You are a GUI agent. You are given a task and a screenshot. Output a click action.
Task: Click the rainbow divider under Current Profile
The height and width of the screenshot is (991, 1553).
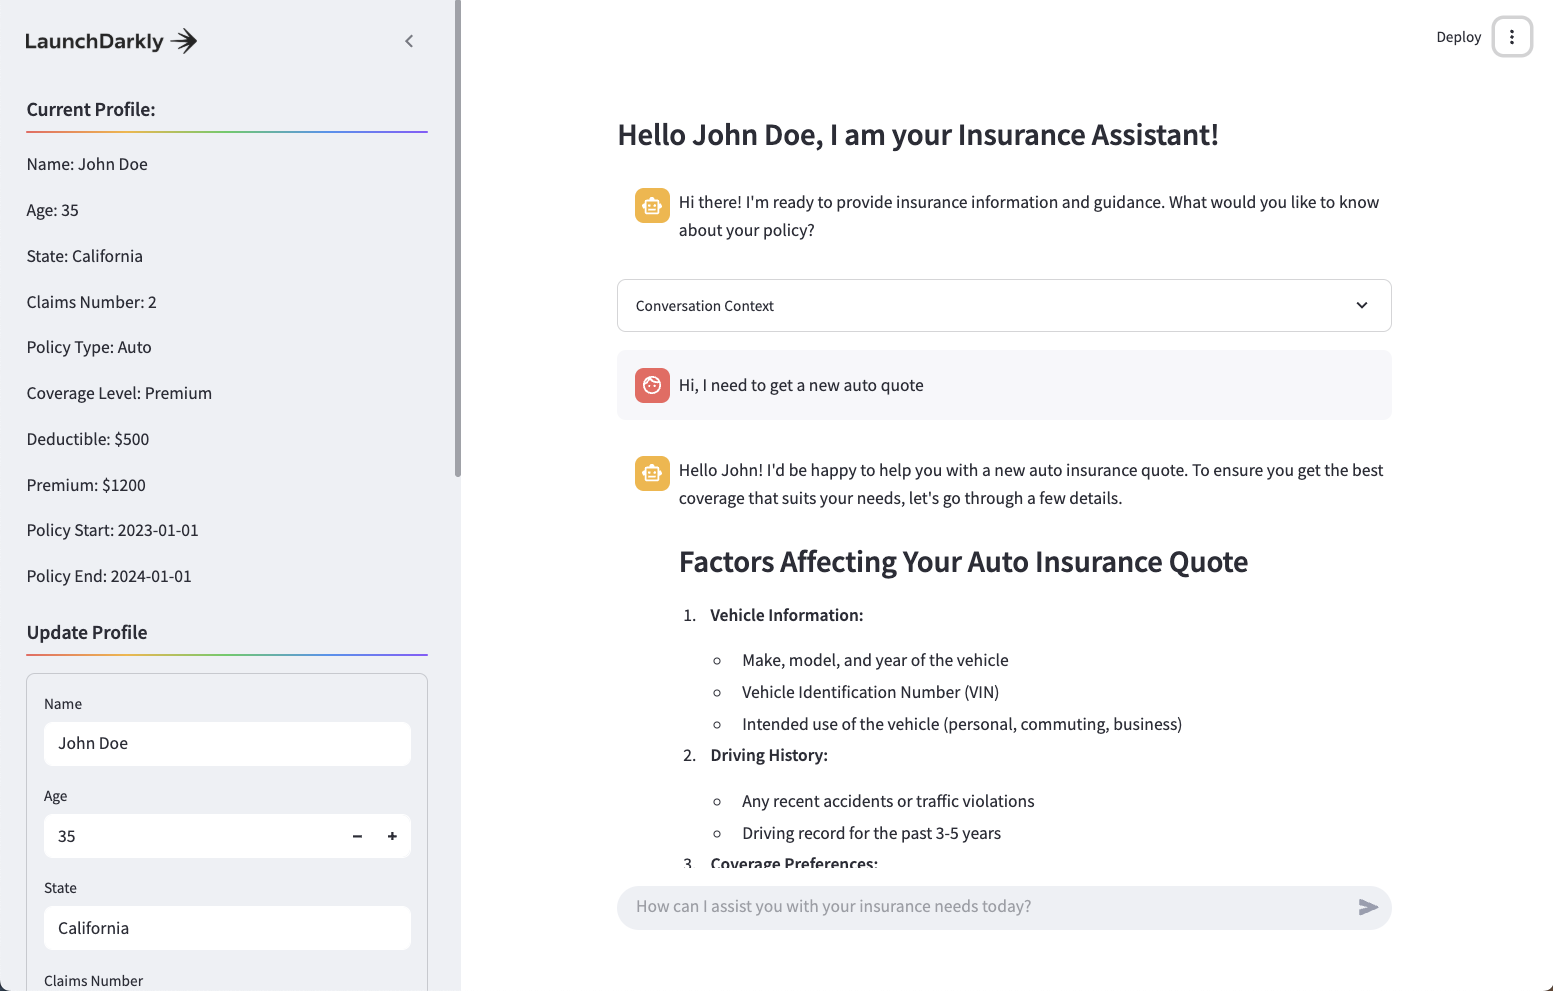click(227, 131)
